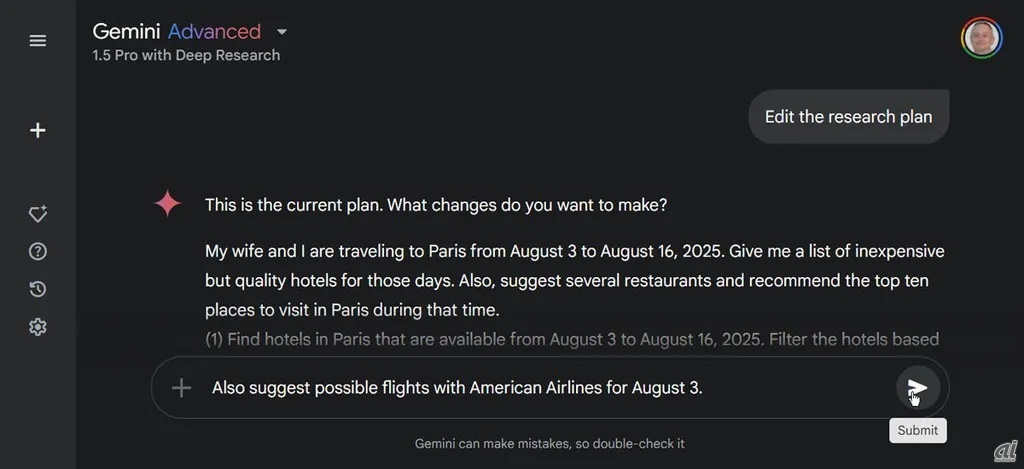Click the 1.5 Pro with Deep Research label
The height and width of the screenshot is (469, 1024).
point(186,55)
